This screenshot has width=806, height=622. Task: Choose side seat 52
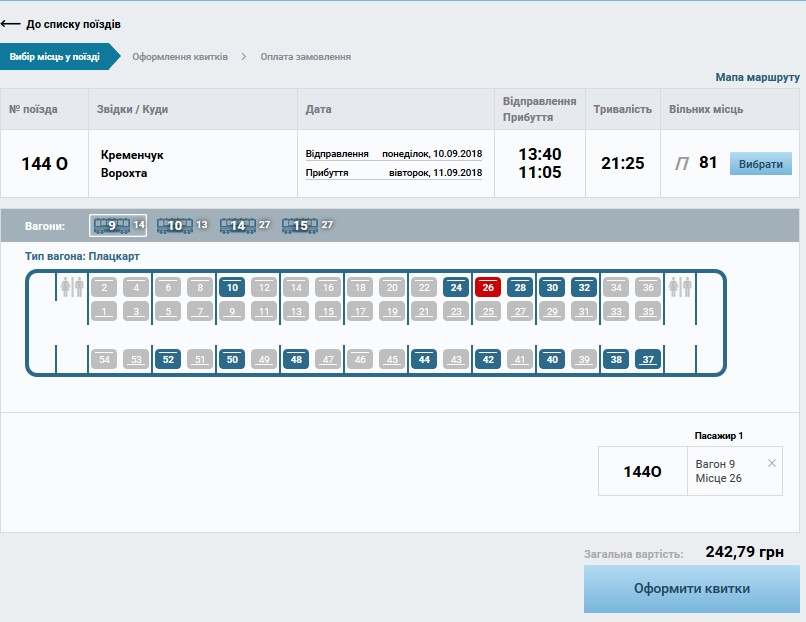pyautogui.click(x=168, y=359)
